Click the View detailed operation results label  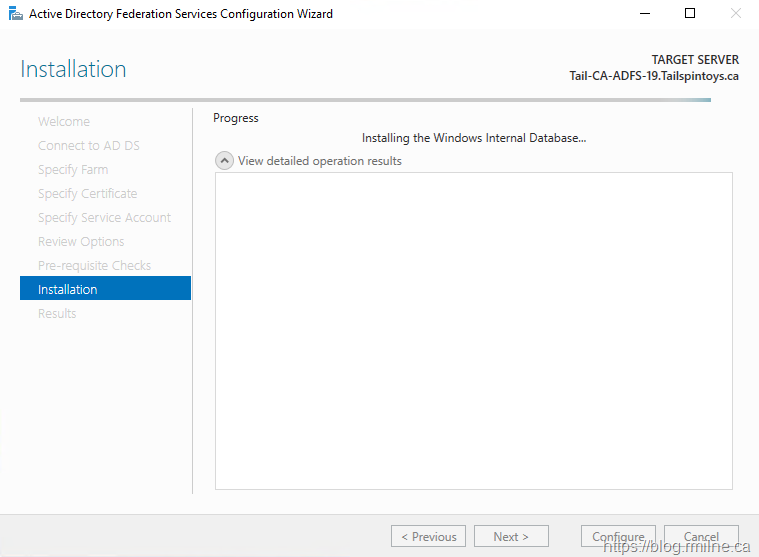(x=319, y=161)
